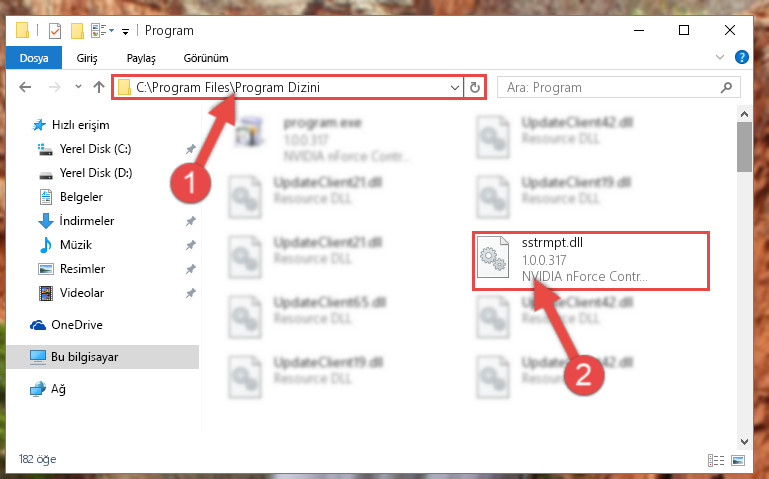Expand the address bar history dropdown

point(455,88)
